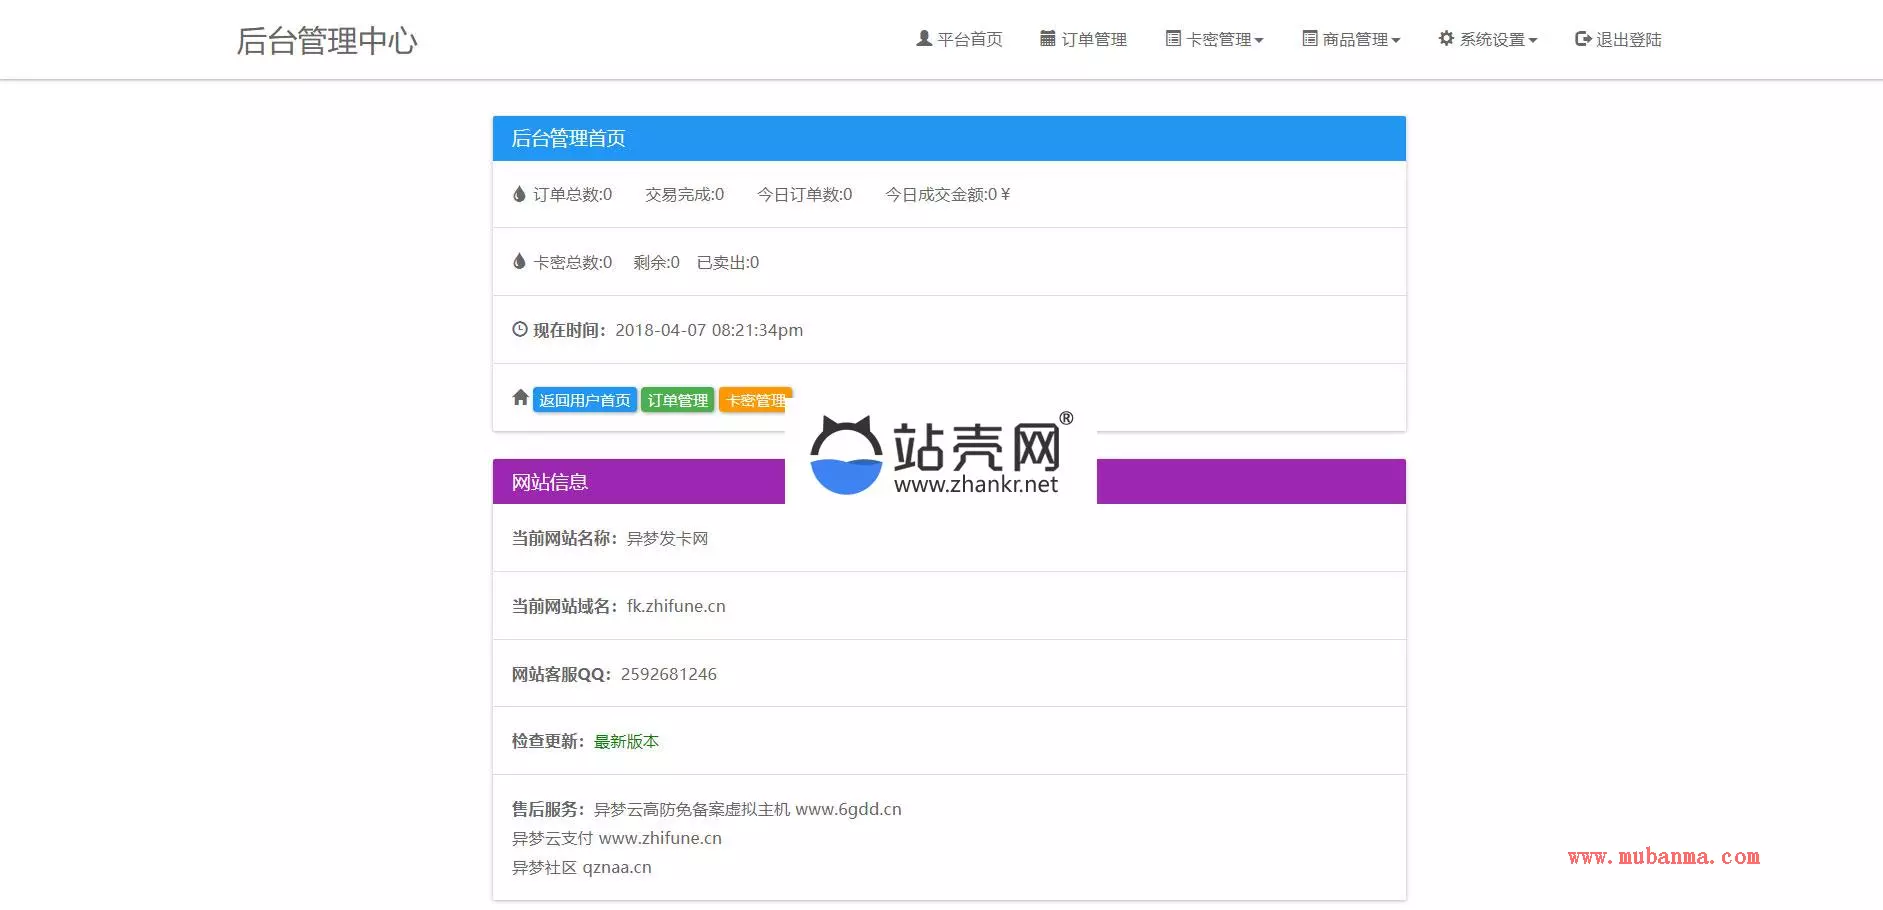Click the droplet icon beside 订单总数
1883x910 pixels.
[x=519, y=194]
